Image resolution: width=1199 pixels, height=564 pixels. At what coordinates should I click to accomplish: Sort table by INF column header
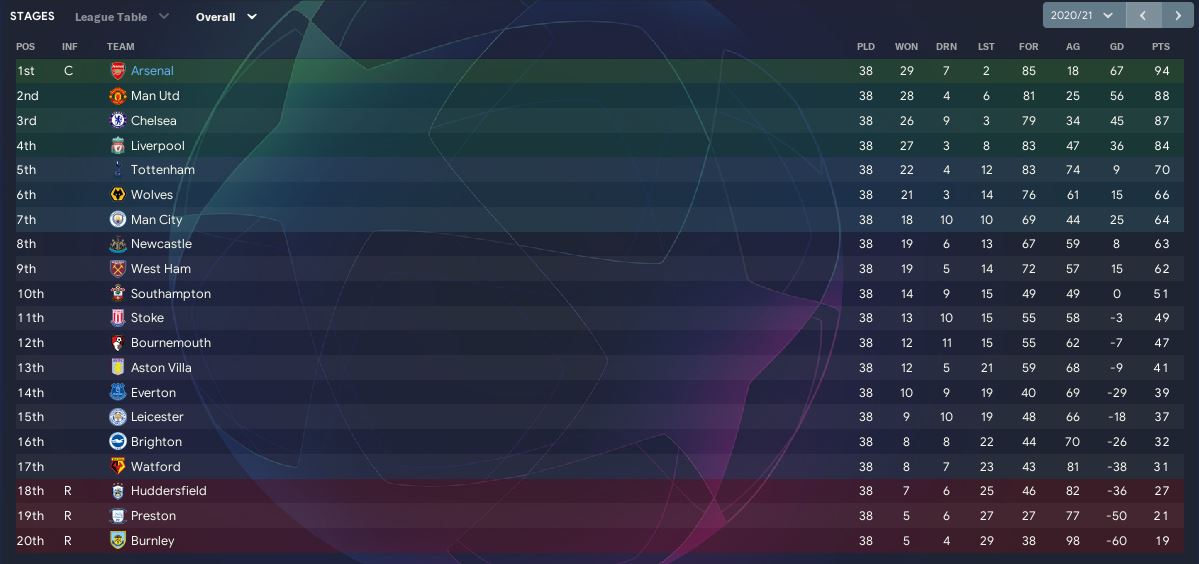[x=70, y=47]
